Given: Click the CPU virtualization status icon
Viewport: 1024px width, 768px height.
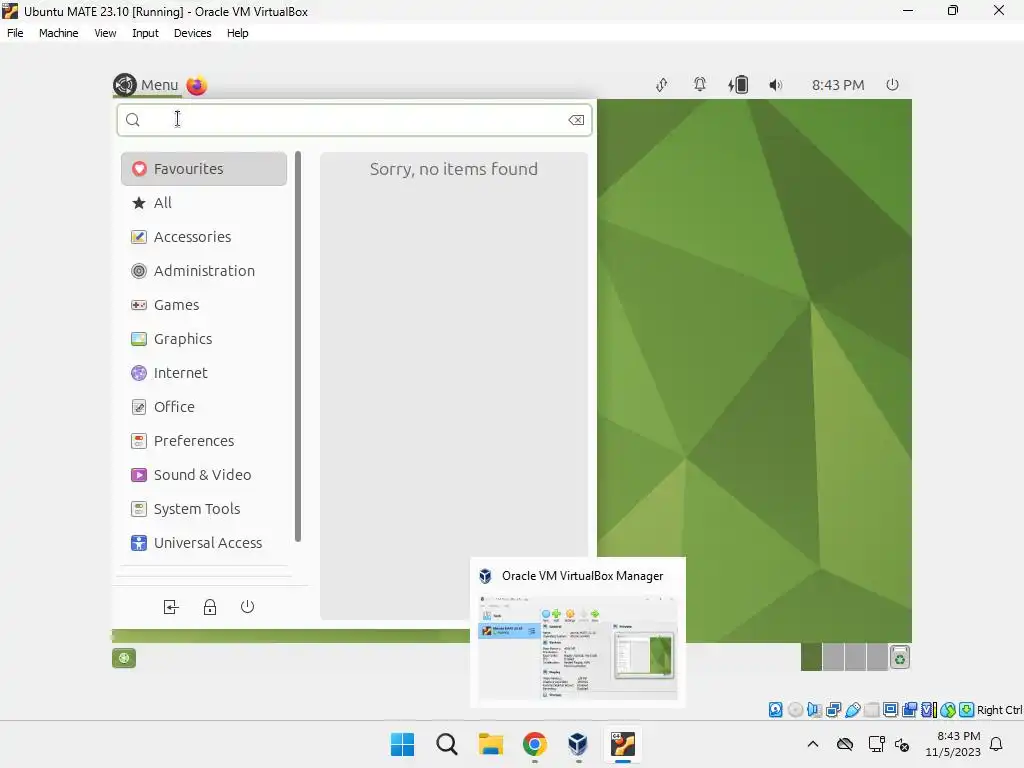Looking at the screenshot, I should pyautogui.click(x=929, y=710).
